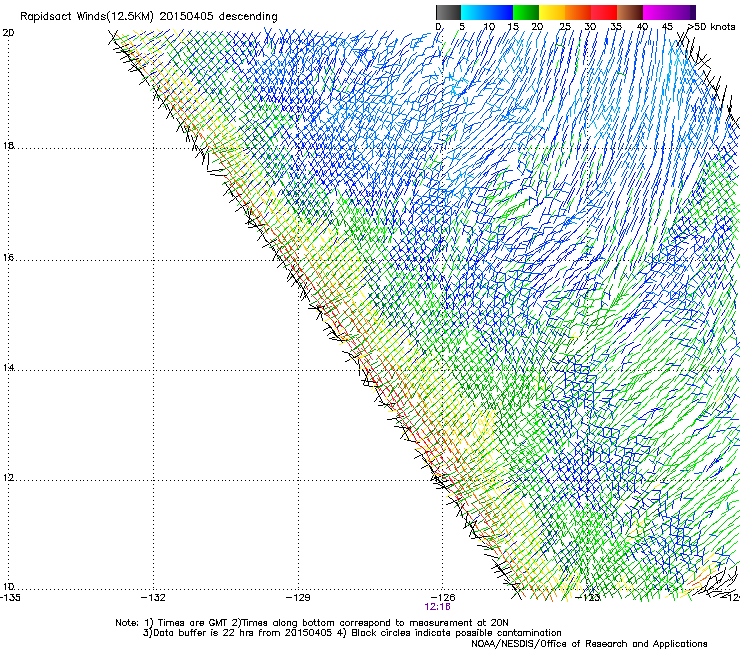Click the dark purple 45-50 knots legend segment
The width and height of the screenshot is (740, 650).
click(x=682, y=12)
